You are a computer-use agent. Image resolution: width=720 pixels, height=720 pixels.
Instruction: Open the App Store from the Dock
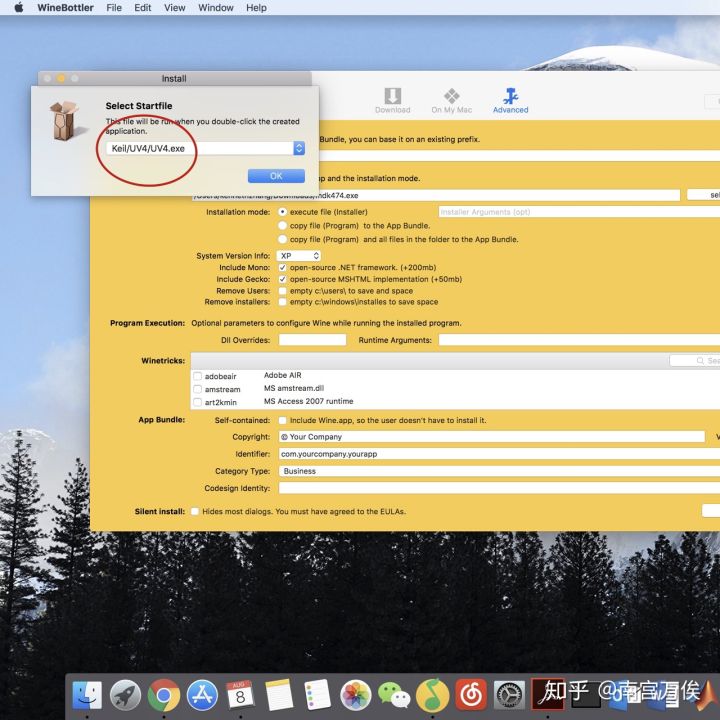pyautogui.click(x=202, y=695)
